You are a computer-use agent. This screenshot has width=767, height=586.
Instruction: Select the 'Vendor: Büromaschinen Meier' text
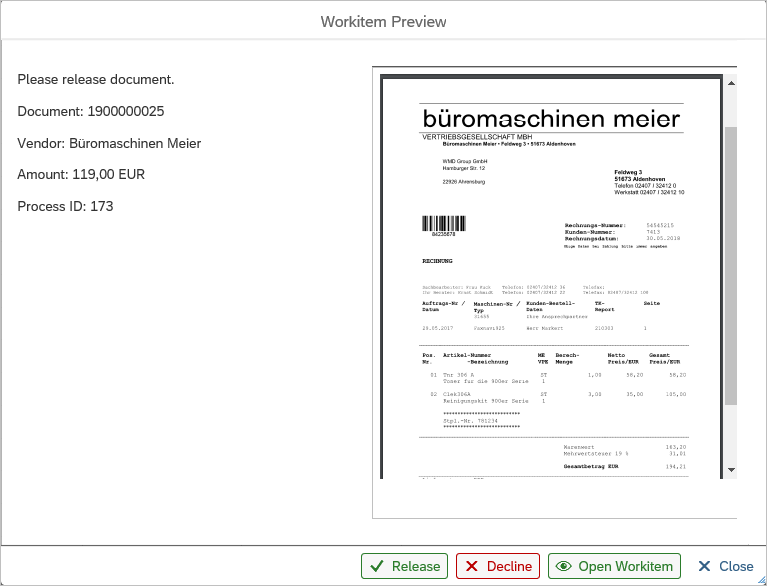(x=109, y=143)
